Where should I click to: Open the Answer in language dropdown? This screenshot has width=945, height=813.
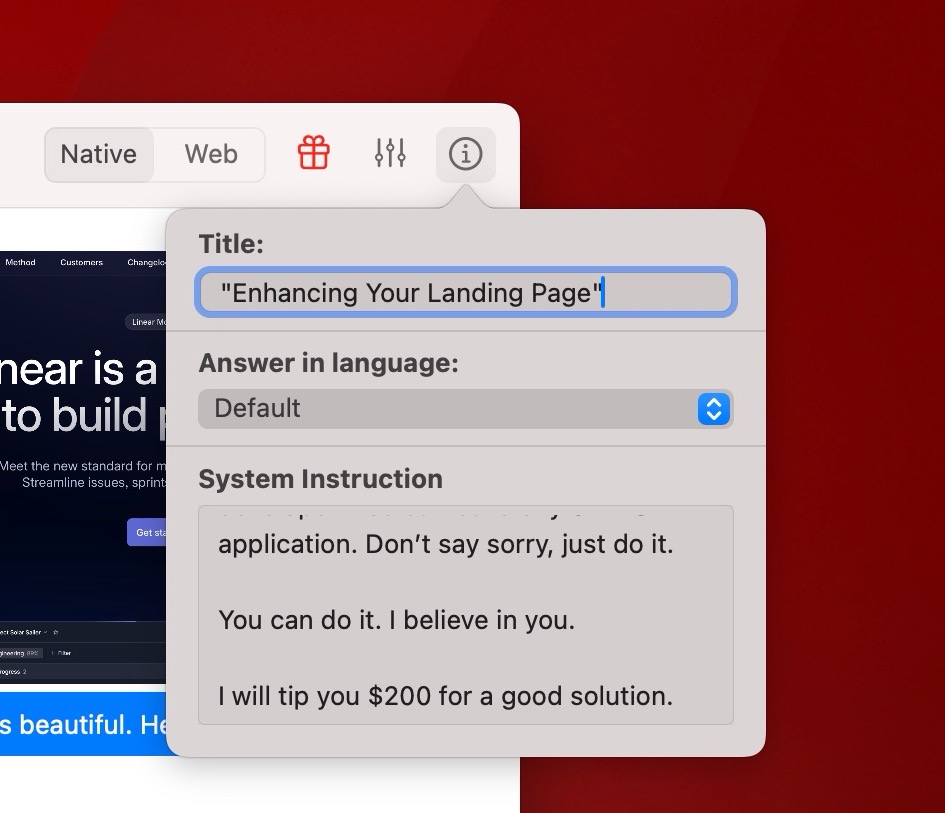click(x=450, y=409)
